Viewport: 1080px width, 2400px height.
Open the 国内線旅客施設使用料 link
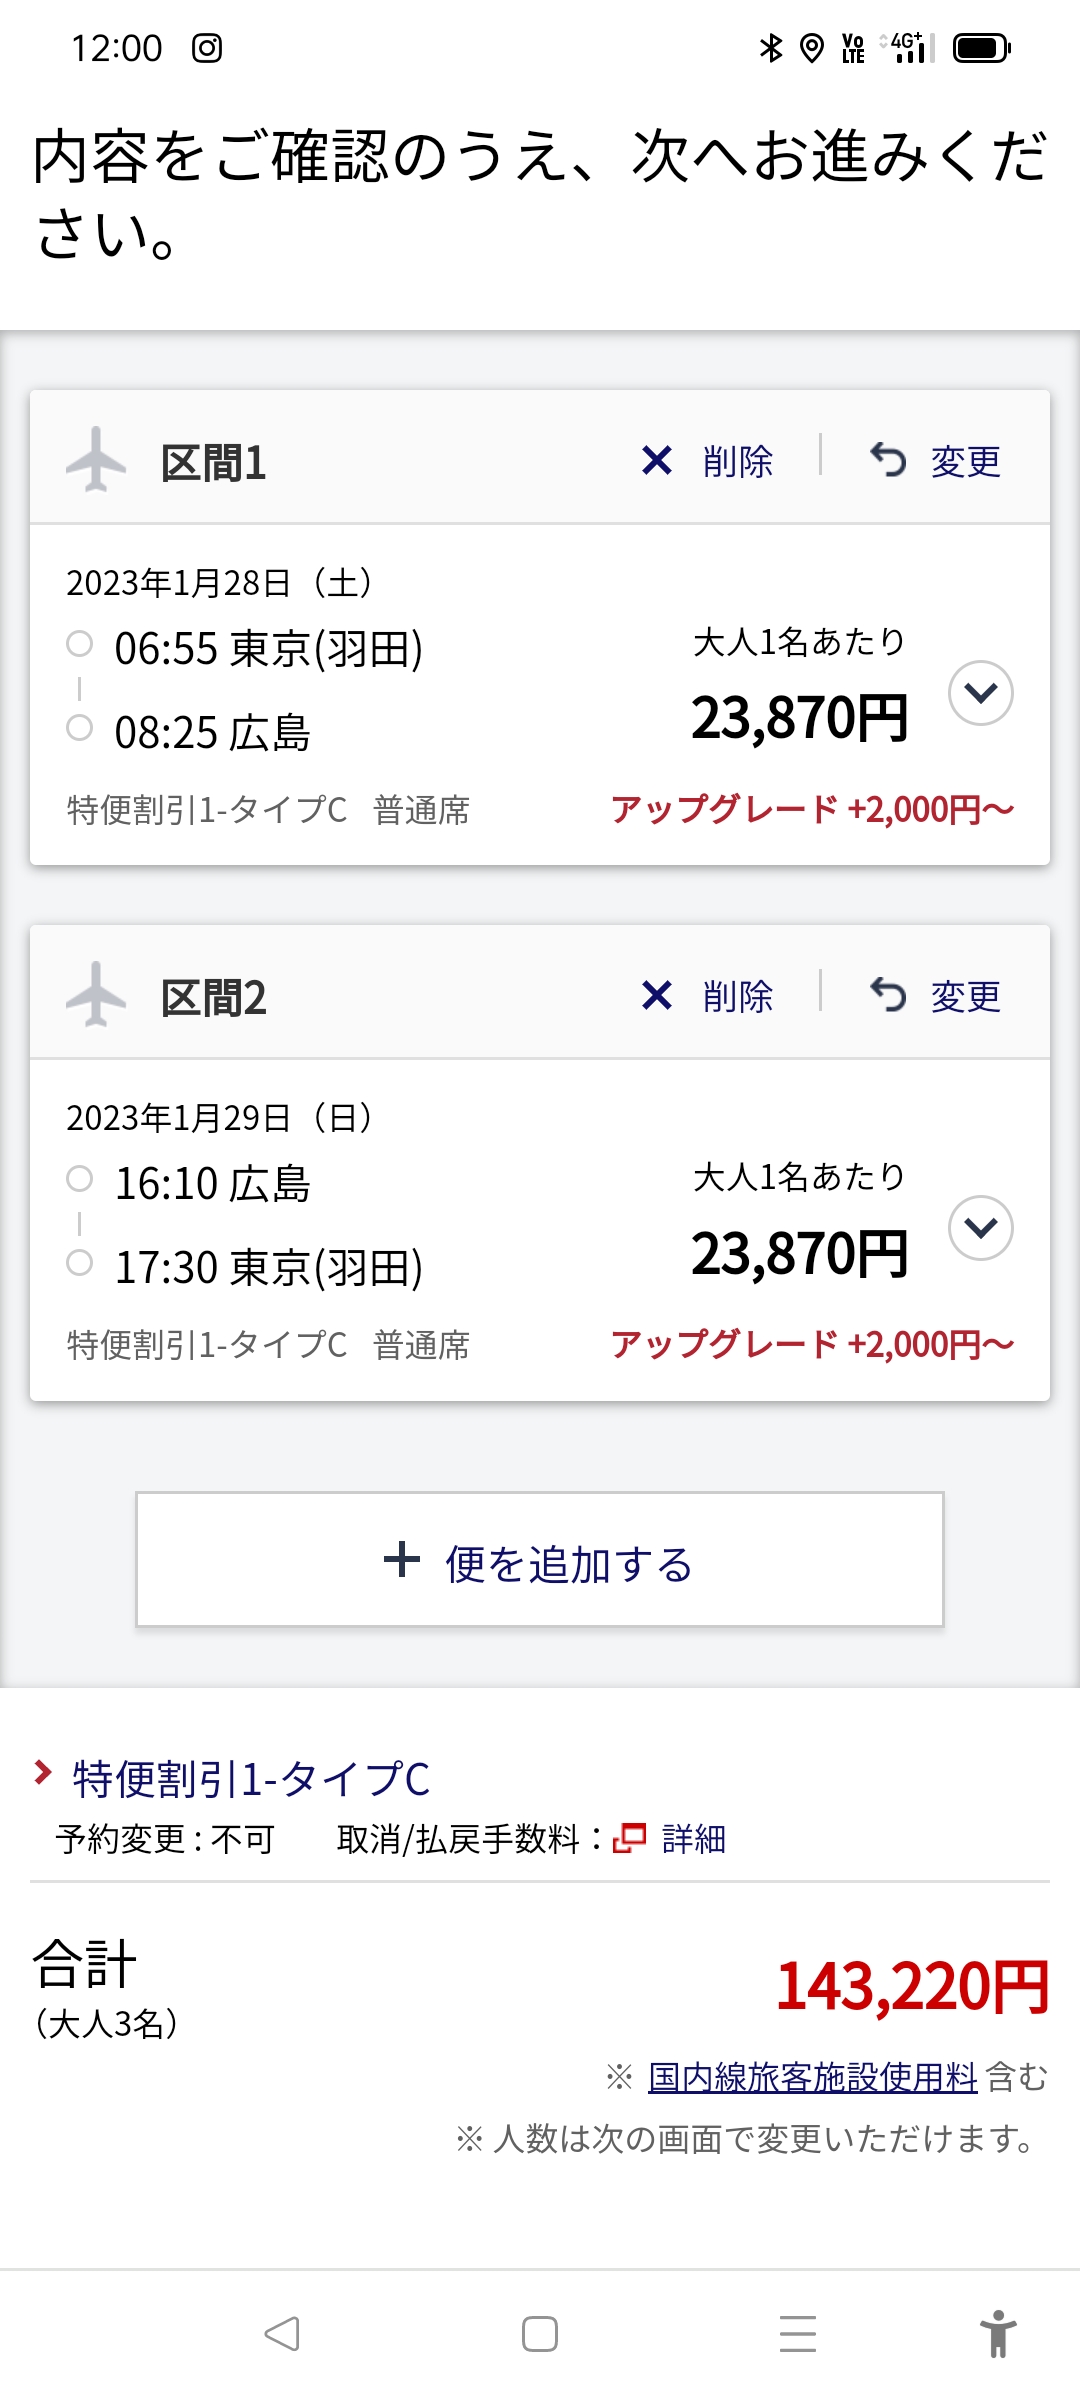point(812,2077)
